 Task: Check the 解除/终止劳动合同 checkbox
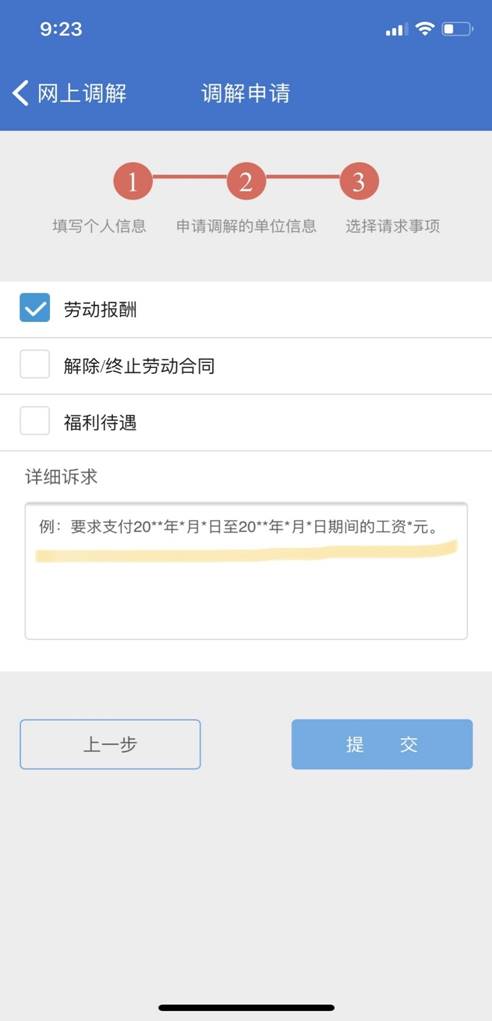(34, 364)
